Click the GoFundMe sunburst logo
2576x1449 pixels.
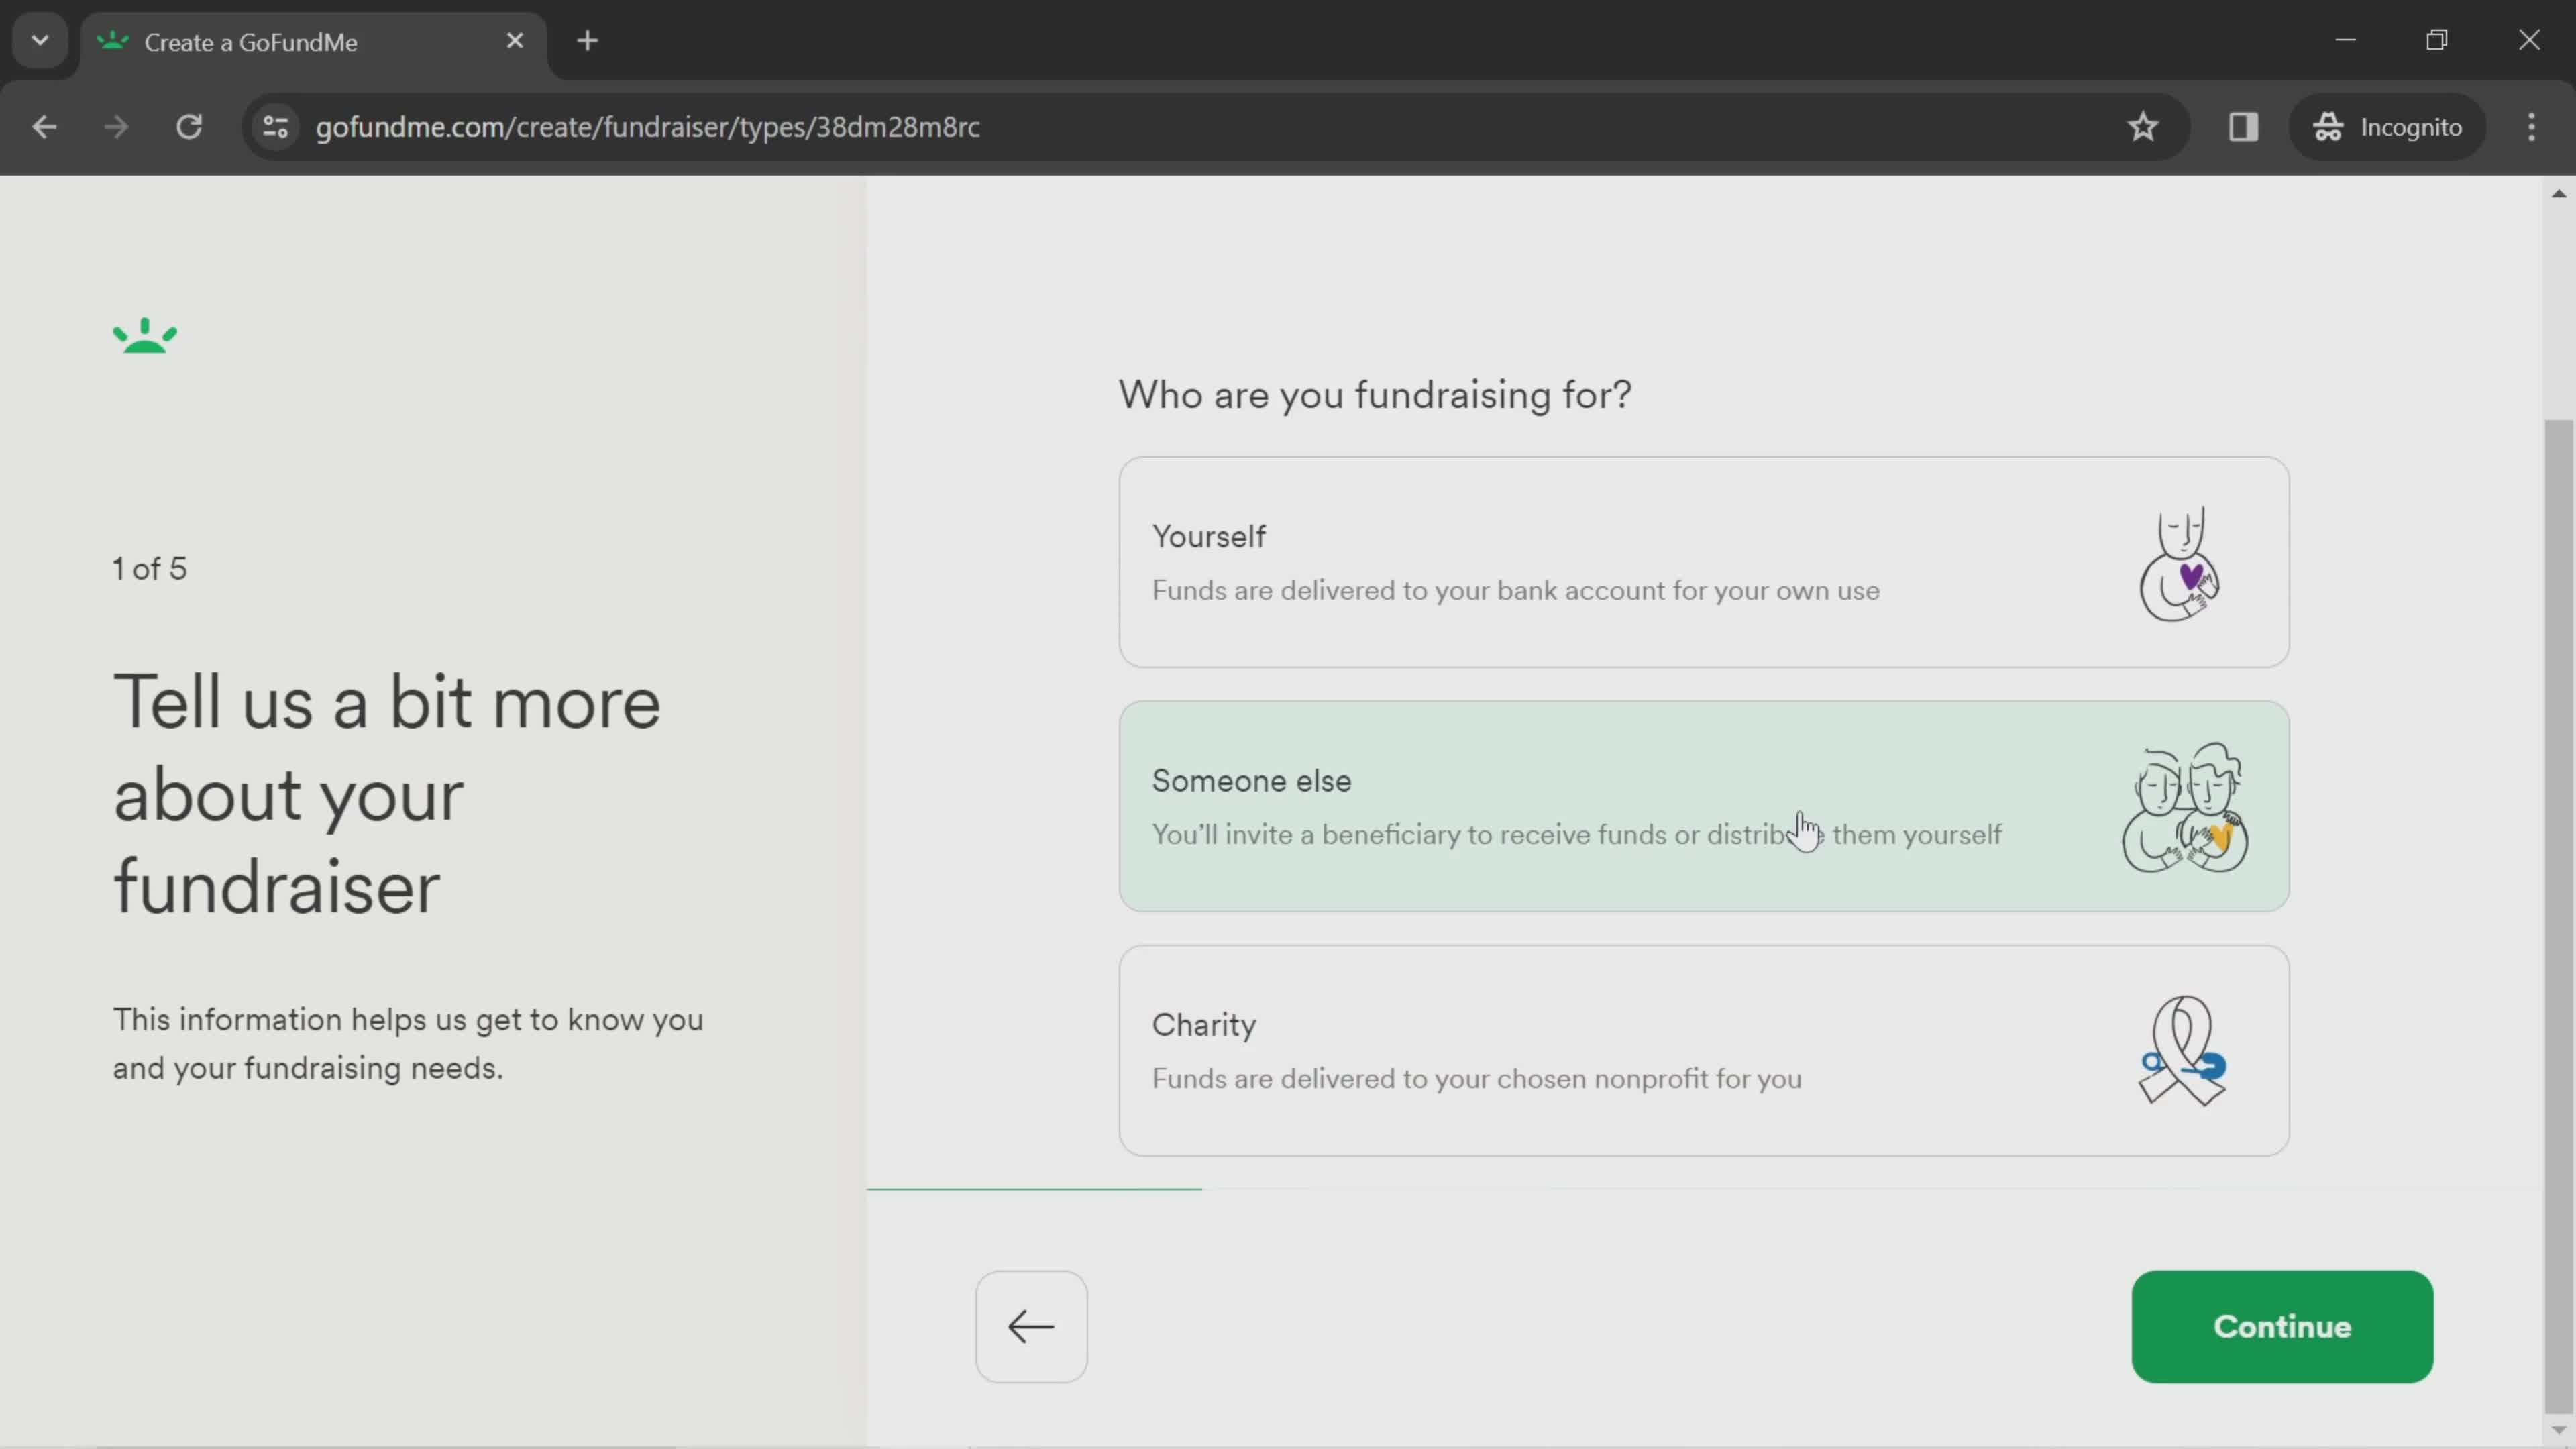coord(145,336)
